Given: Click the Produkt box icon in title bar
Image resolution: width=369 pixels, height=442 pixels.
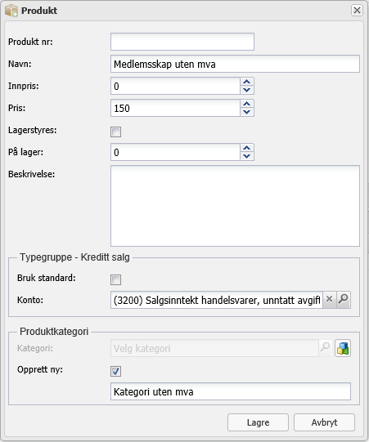Looking at the screenshot, I should tap(11, 10).
